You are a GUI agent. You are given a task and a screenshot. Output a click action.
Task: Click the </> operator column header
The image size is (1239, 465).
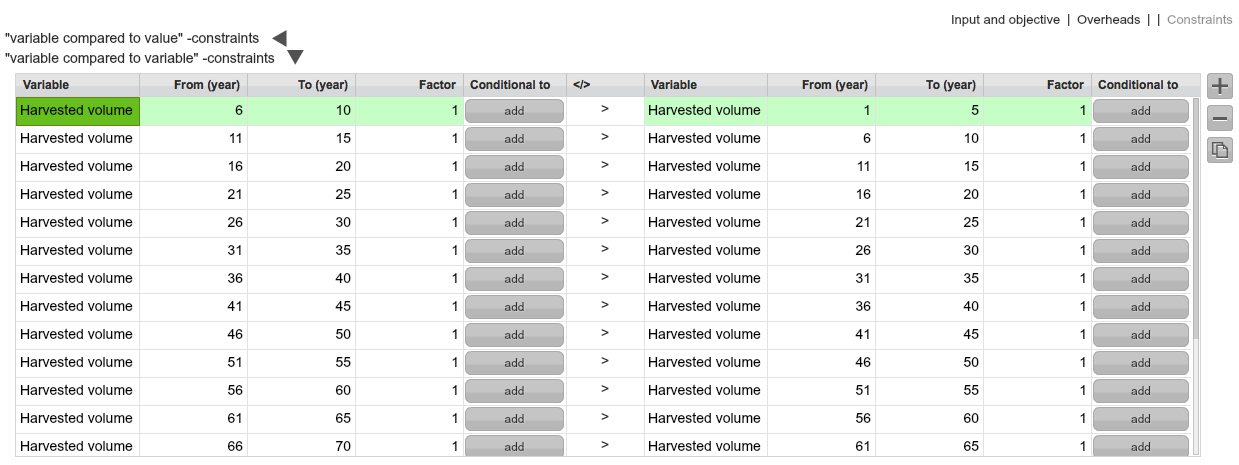click(x=605, y=85)
